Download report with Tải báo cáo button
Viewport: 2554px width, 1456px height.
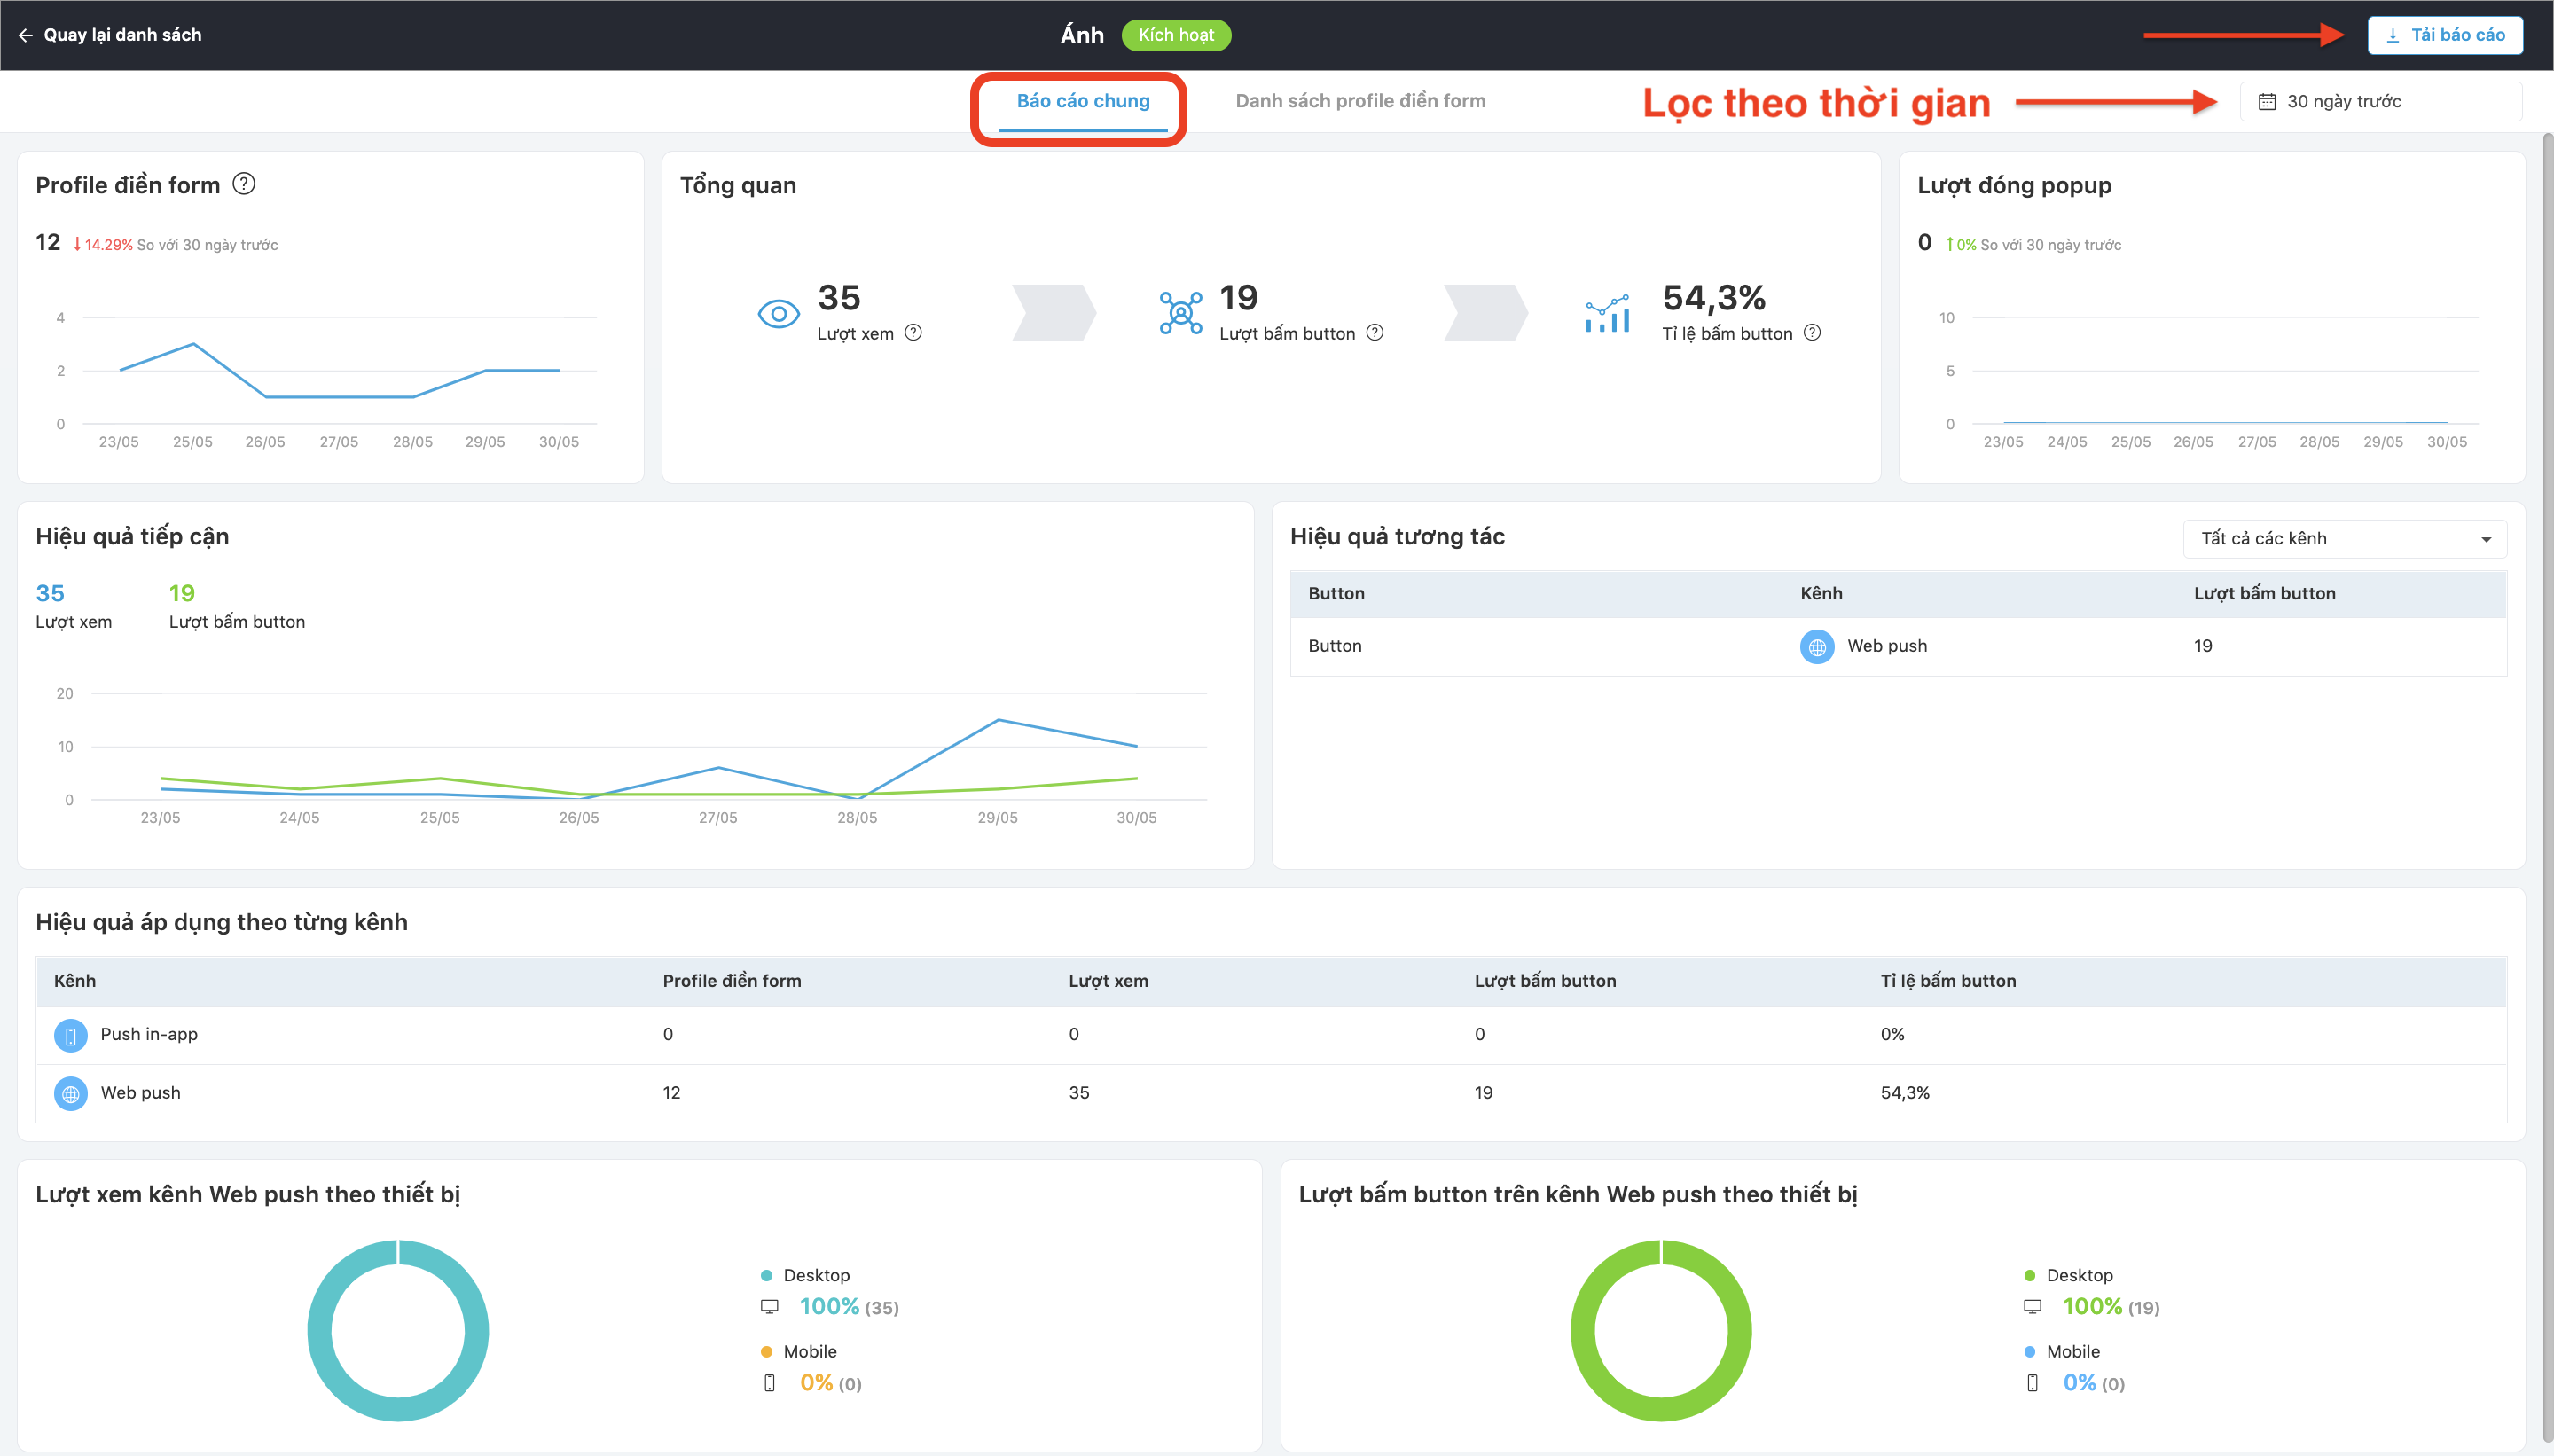(2444, 35)
